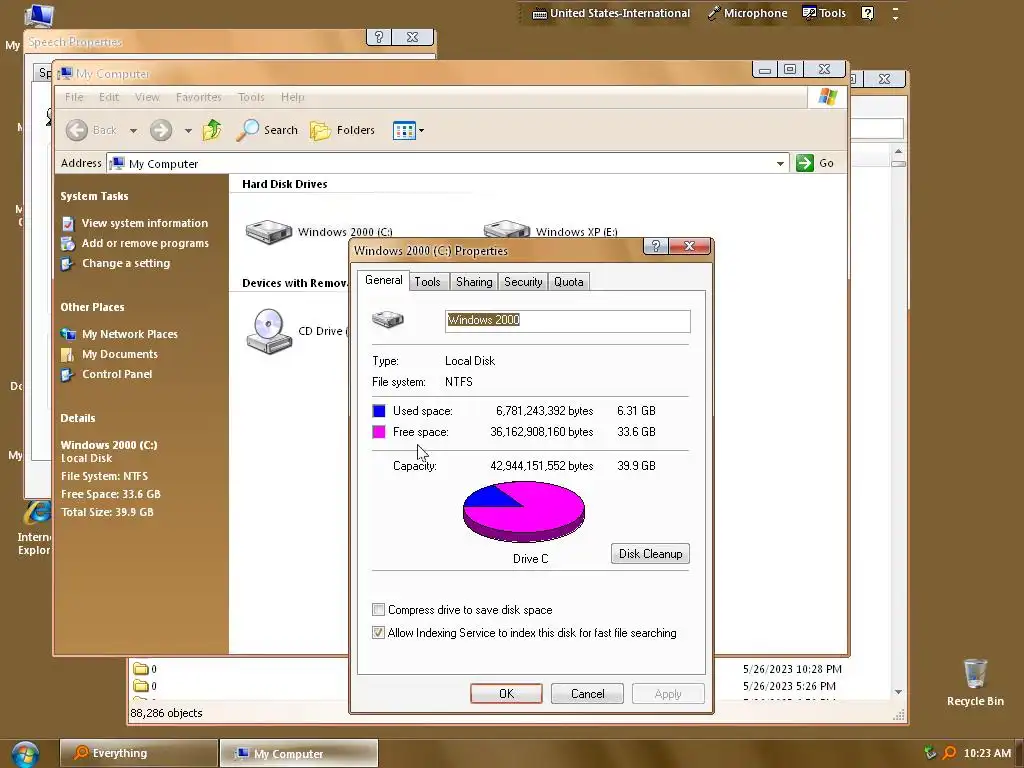
Task: Open Search in My Computer toolbar
Action: (x=266, y=130)
